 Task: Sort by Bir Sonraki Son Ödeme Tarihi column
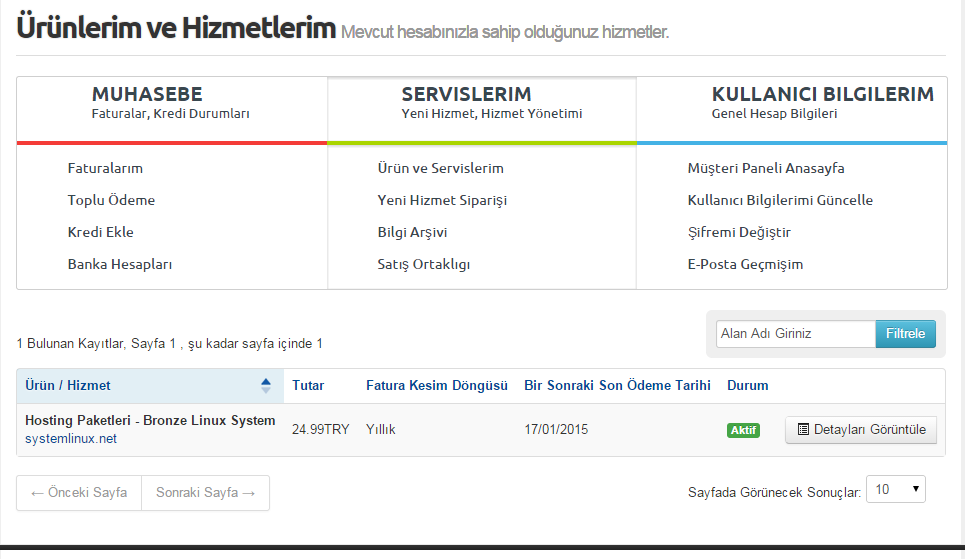pos(617,385)
